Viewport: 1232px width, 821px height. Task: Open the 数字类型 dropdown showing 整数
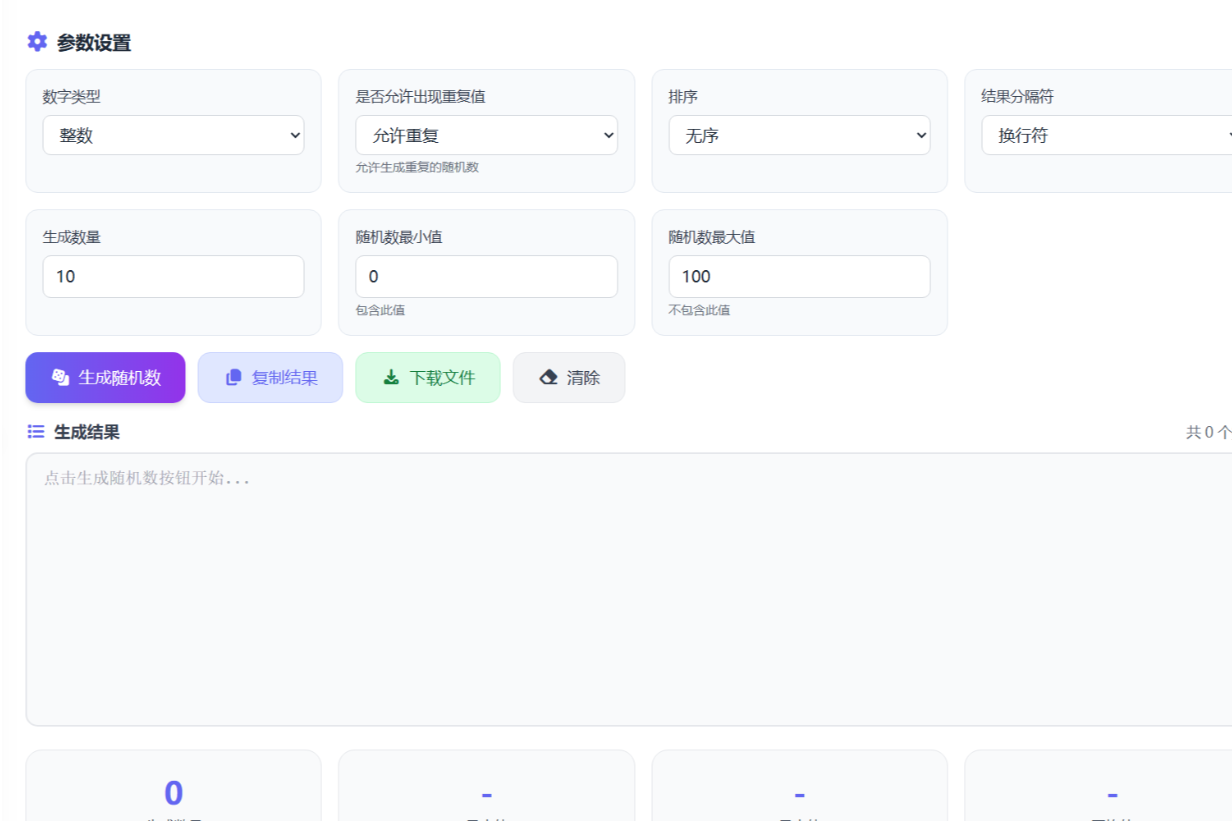point(173,135)
